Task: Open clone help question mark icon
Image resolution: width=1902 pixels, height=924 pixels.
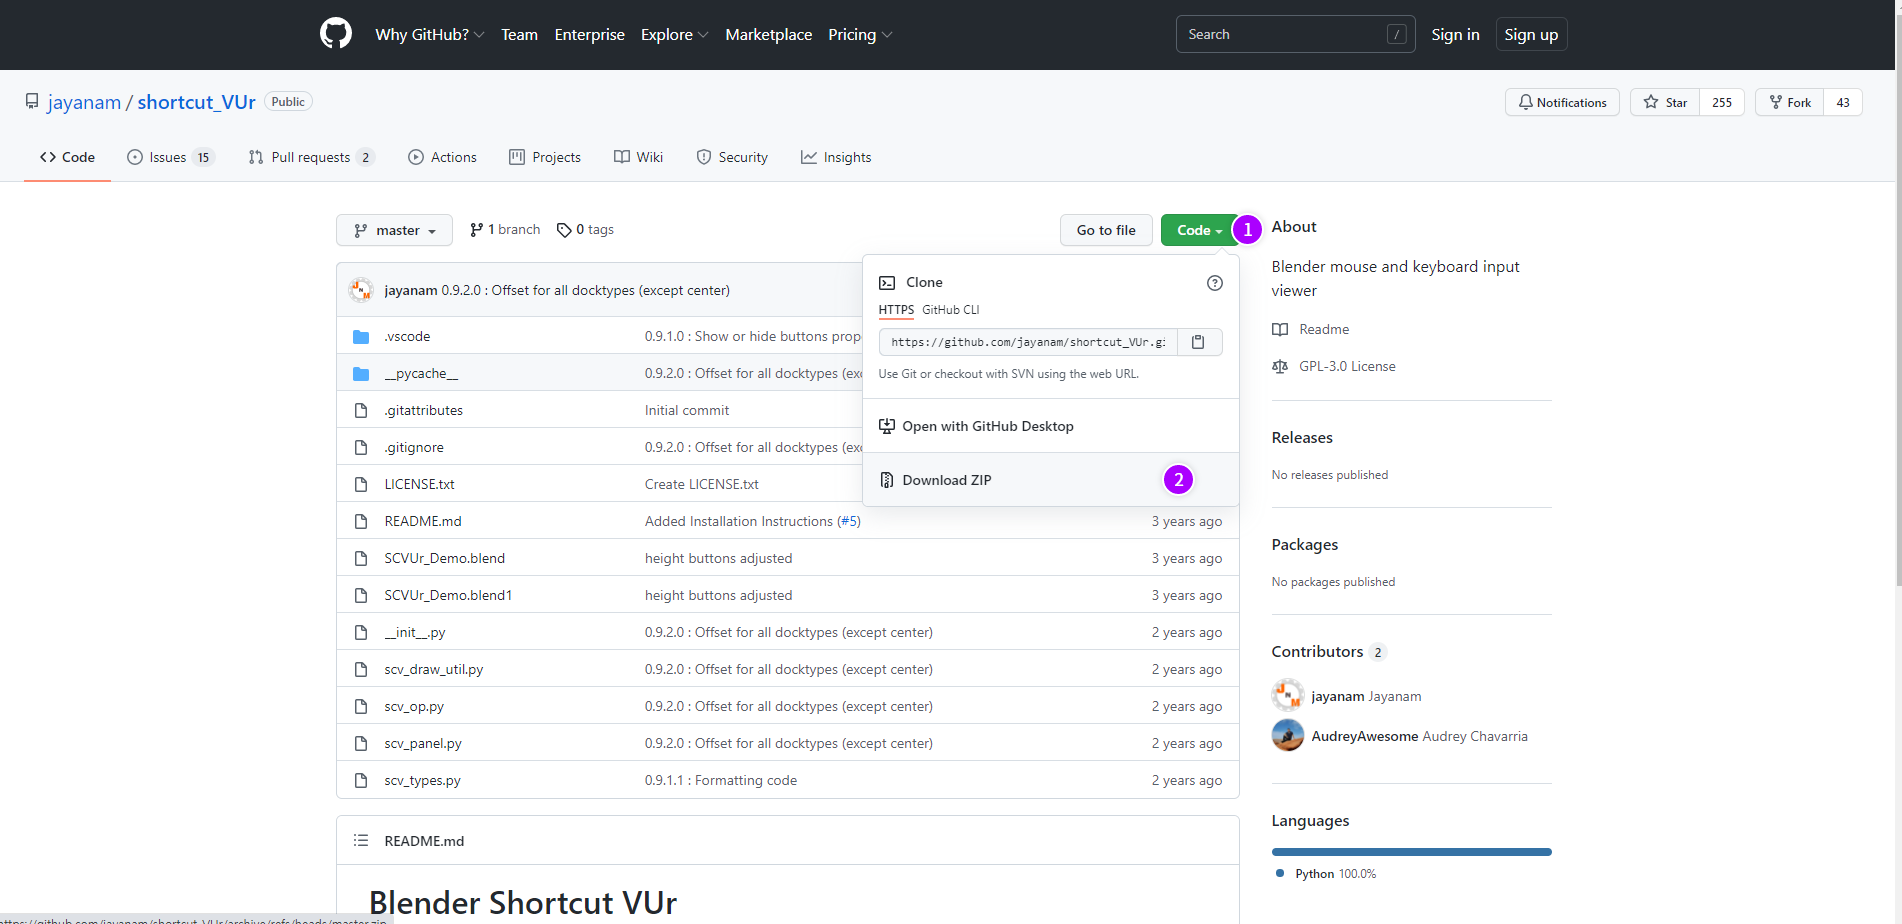Action: pyautogui.click(x=1215, y=283)
